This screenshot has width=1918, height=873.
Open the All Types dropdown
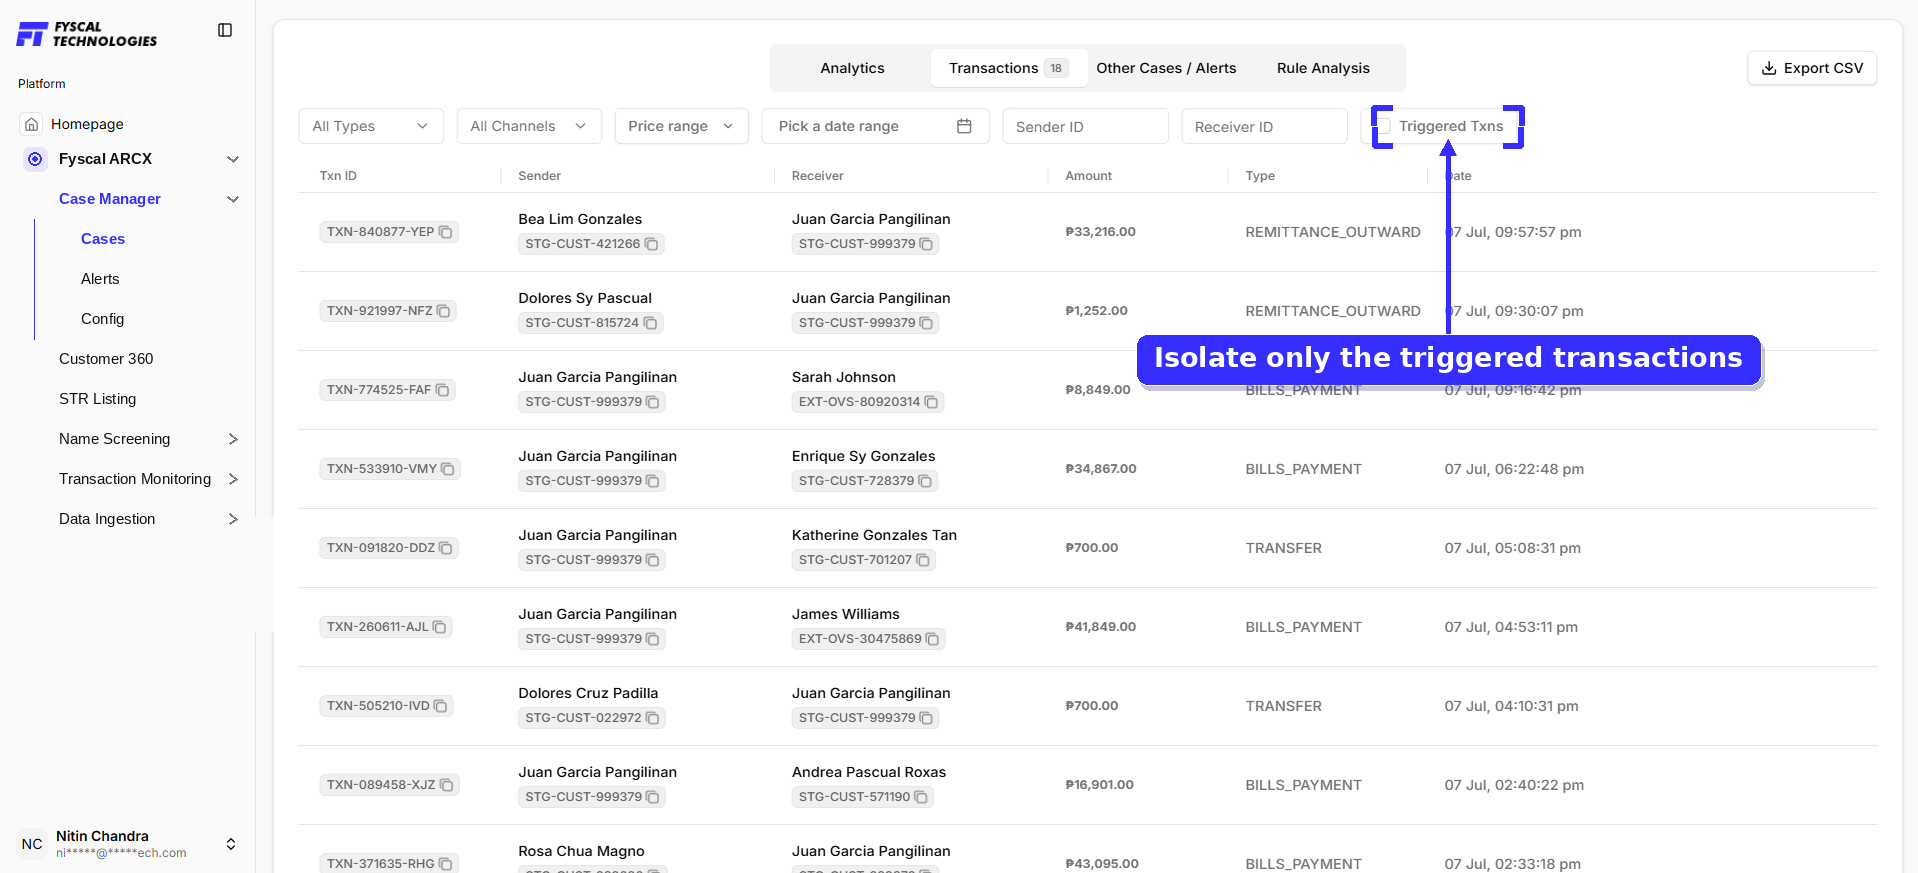[371, 126]
